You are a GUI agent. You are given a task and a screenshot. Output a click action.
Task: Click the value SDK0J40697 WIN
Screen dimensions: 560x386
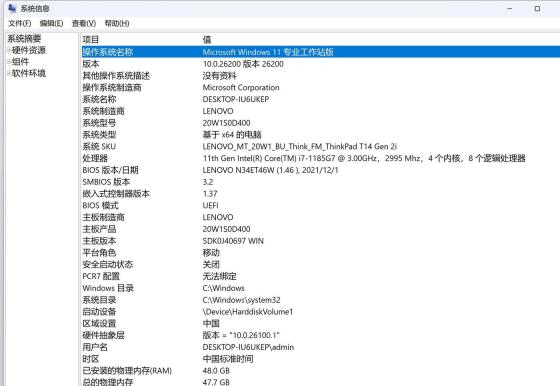[x=233, y=241]
